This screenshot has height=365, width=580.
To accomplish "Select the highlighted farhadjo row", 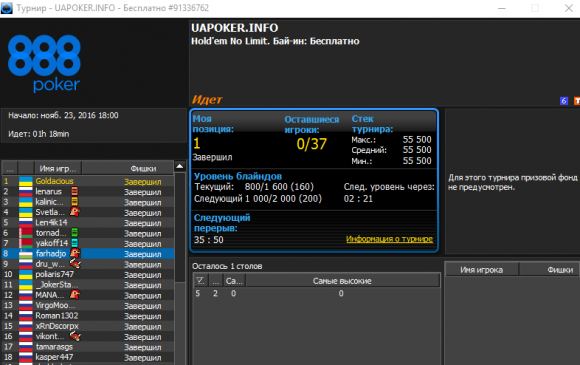I will [88, 254].
